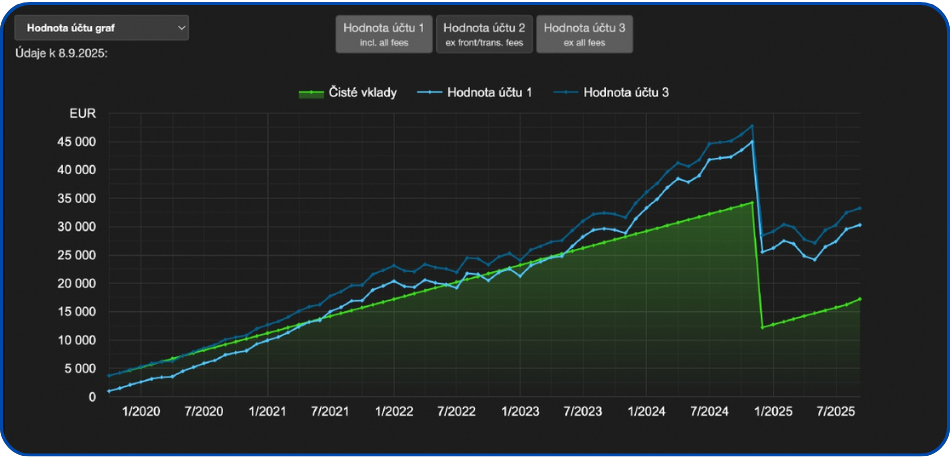Image resolution: width=950 pixels, height=458 pixels.
Task: Select the final data point of Hodnota účtu 1 line
Action: pos(860,225)
